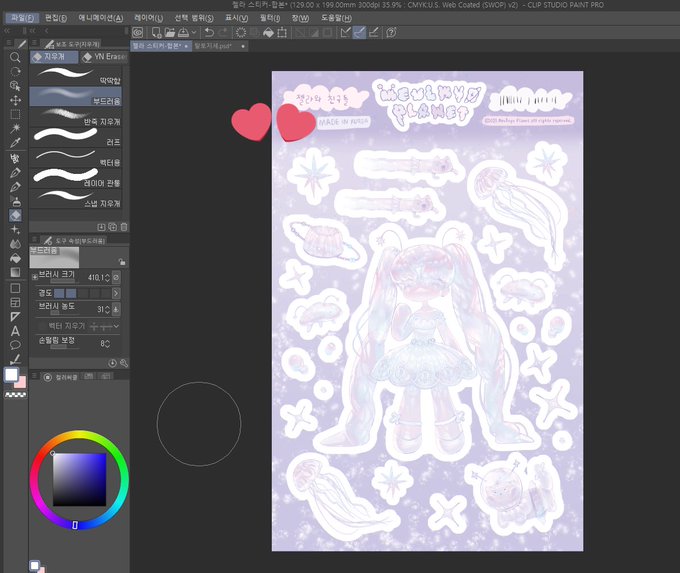Expand brush size options plus icon
Image resolution: width=680 pixels, height=573 pixels.
(35, 277)
